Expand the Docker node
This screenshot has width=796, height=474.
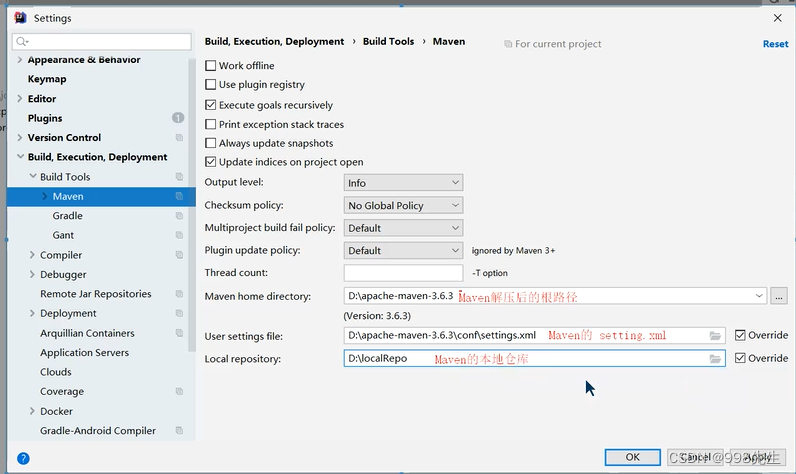click(32, 411)
